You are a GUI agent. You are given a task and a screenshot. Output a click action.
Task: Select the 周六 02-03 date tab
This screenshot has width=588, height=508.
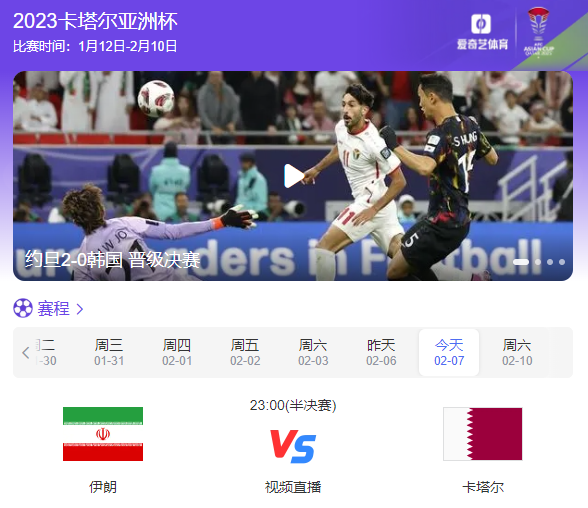click(313, 352)
